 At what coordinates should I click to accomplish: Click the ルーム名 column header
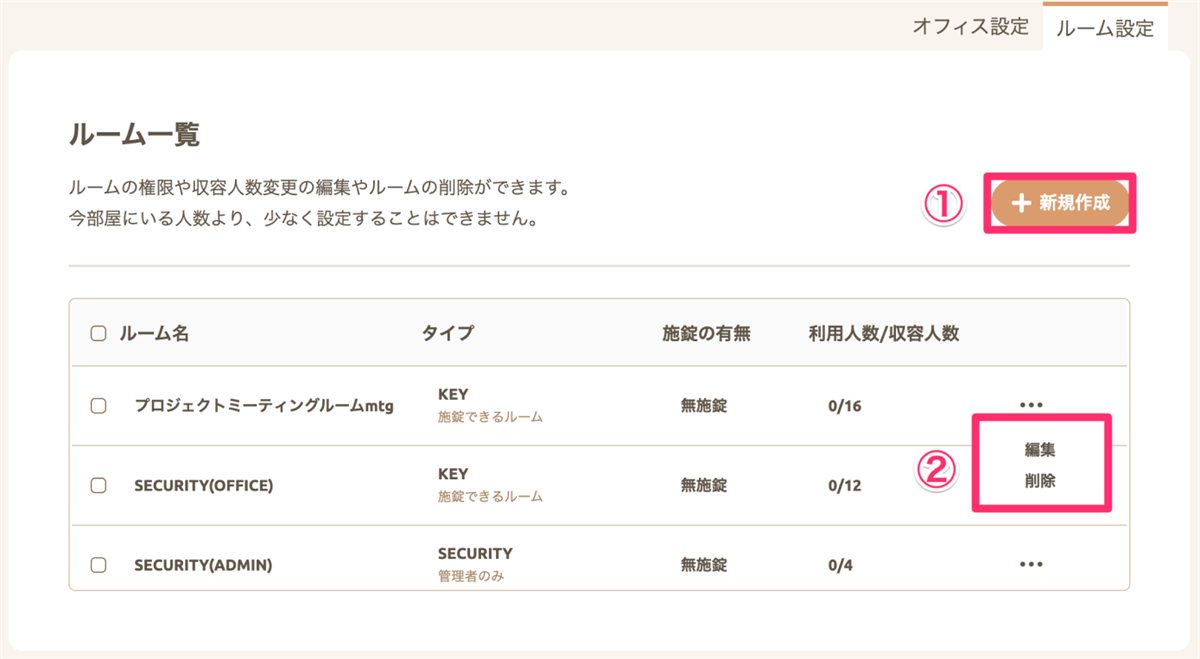[x=154, y=334]
